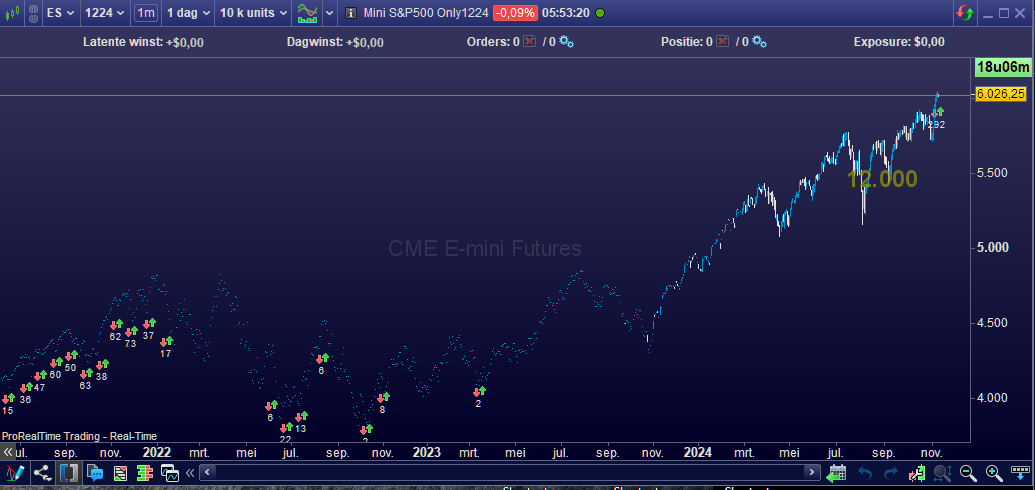
Task: Open the chat comments icon
Action: pos(95,473)
